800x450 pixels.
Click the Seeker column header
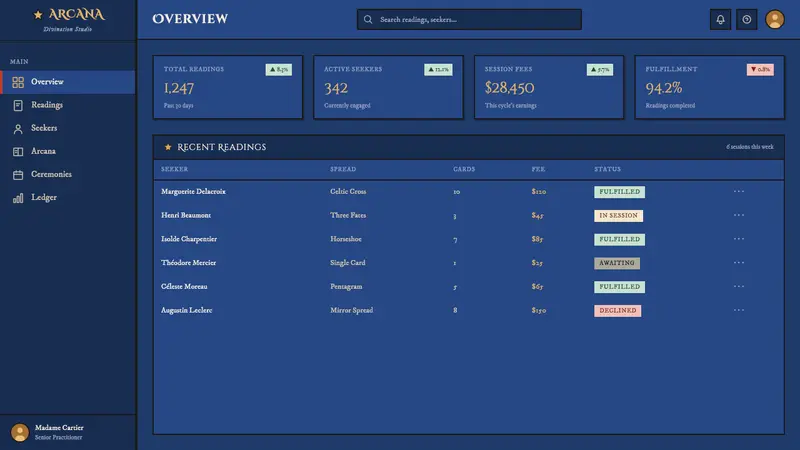pyautogui.click(x=174, y=169)
